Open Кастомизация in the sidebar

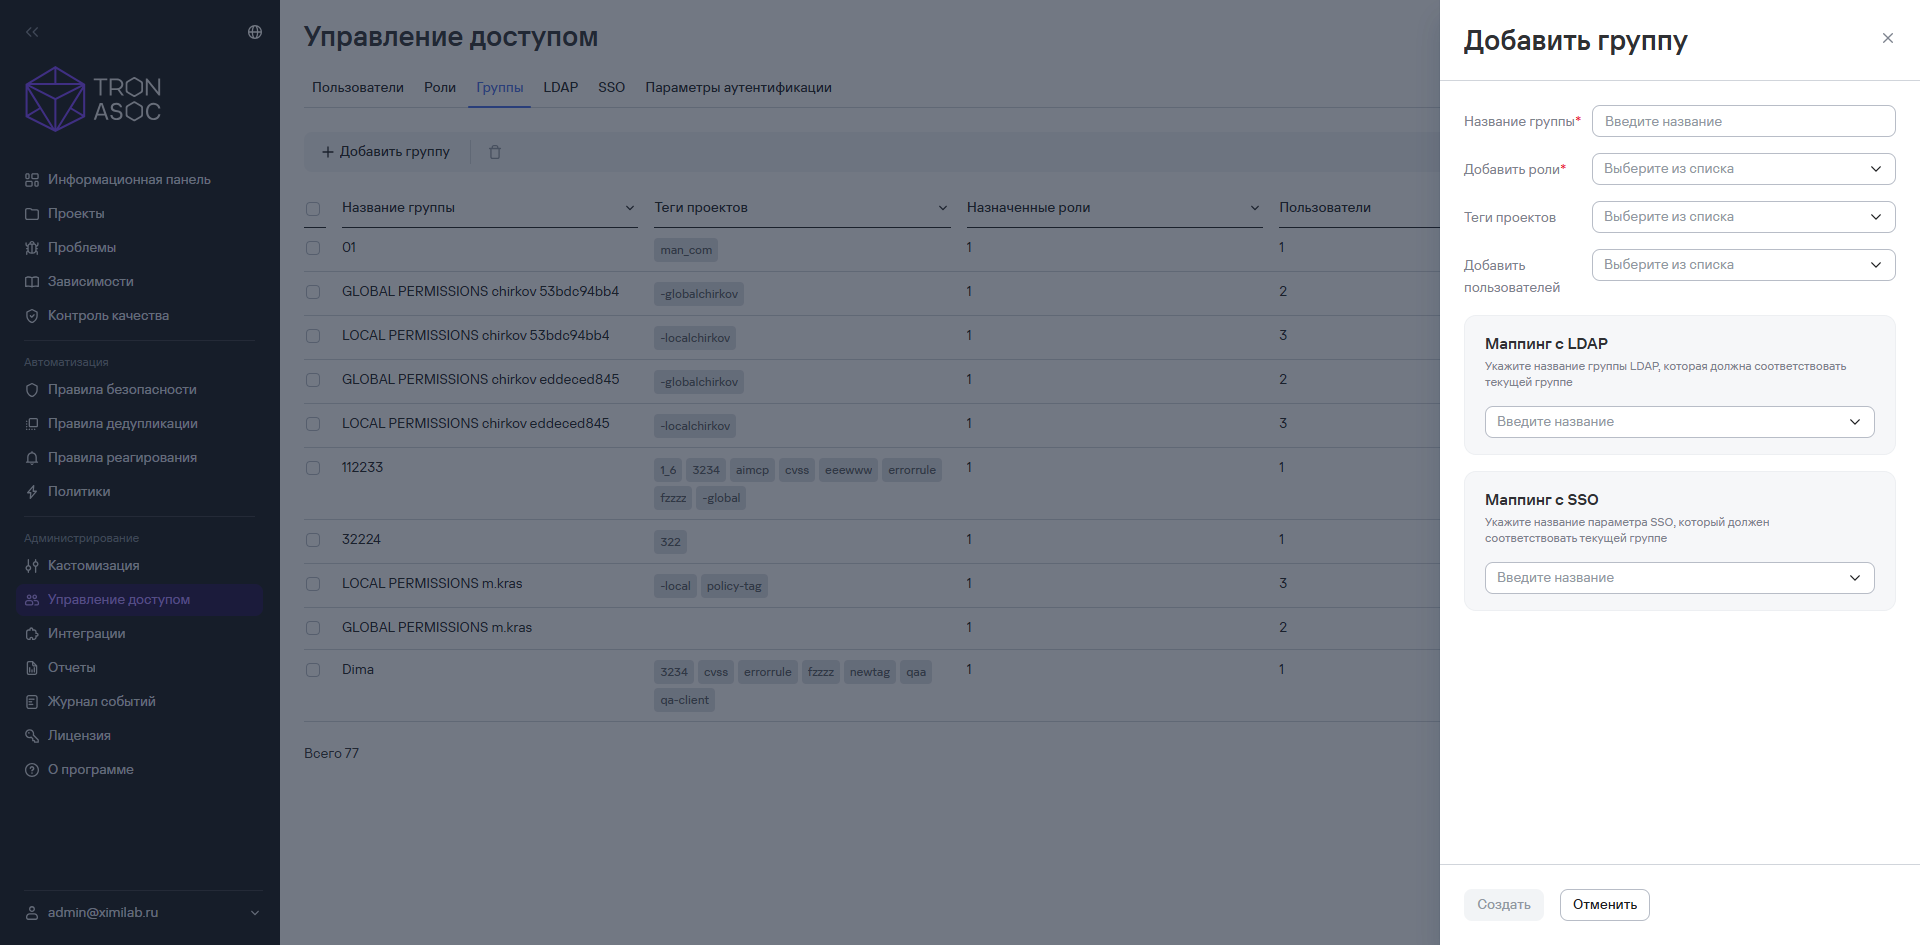tap(93, 566)
